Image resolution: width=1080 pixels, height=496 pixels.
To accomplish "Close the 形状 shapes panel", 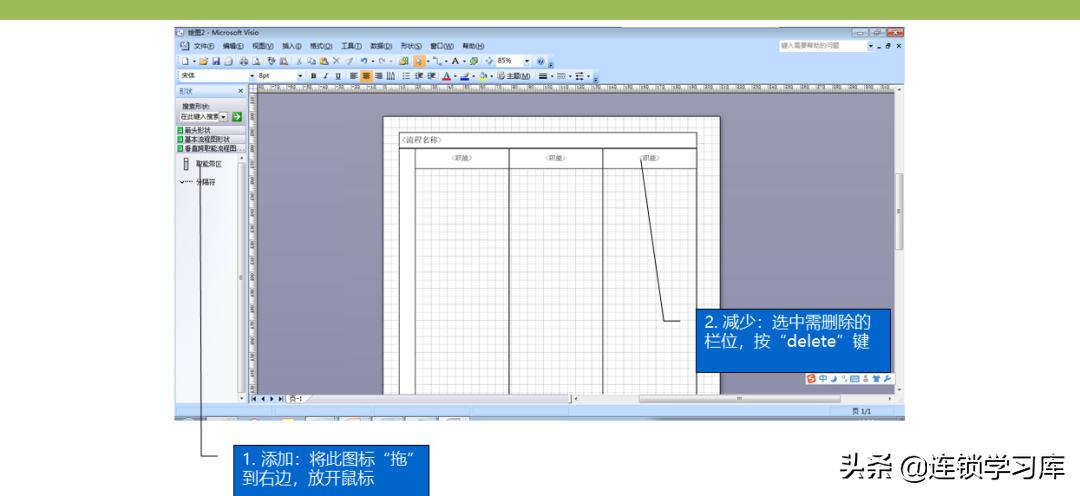I will [x=240, y=91].
